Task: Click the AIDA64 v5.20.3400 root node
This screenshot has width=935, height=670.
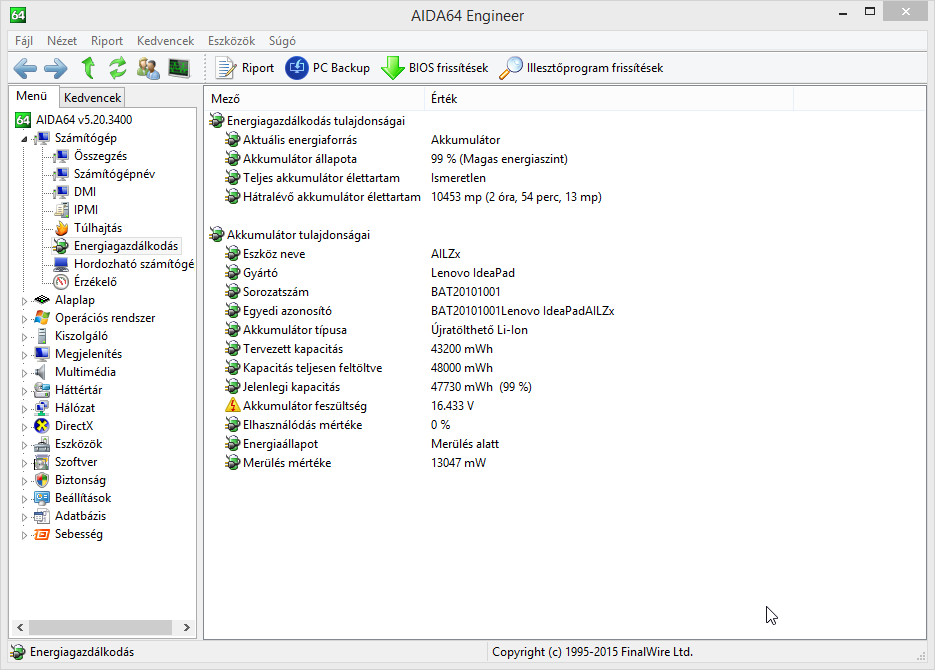Action: (x=83, y=119)
